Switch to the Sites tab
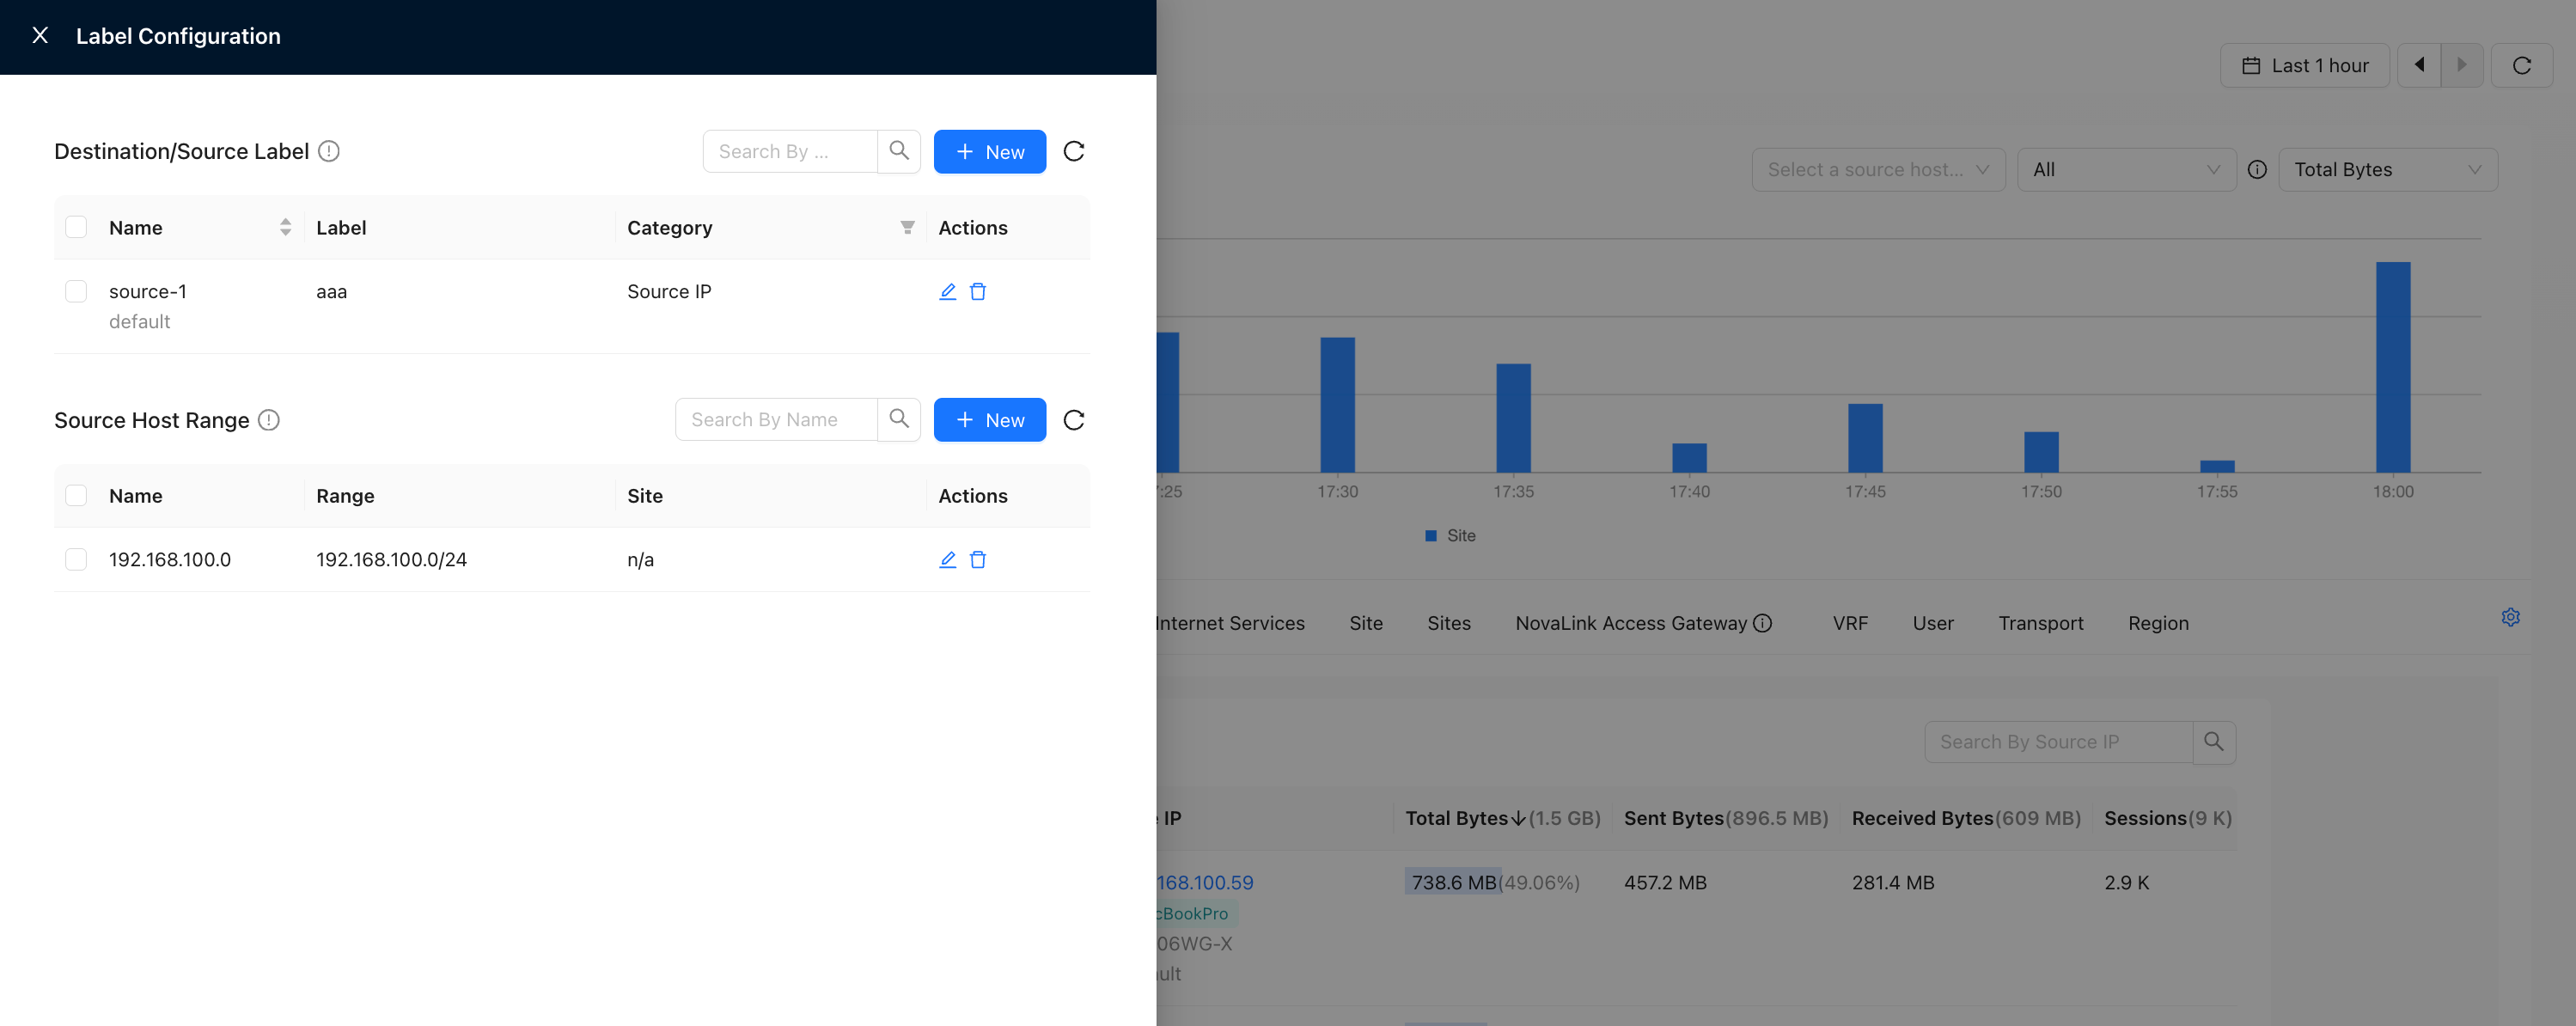 pos(1449,623)
